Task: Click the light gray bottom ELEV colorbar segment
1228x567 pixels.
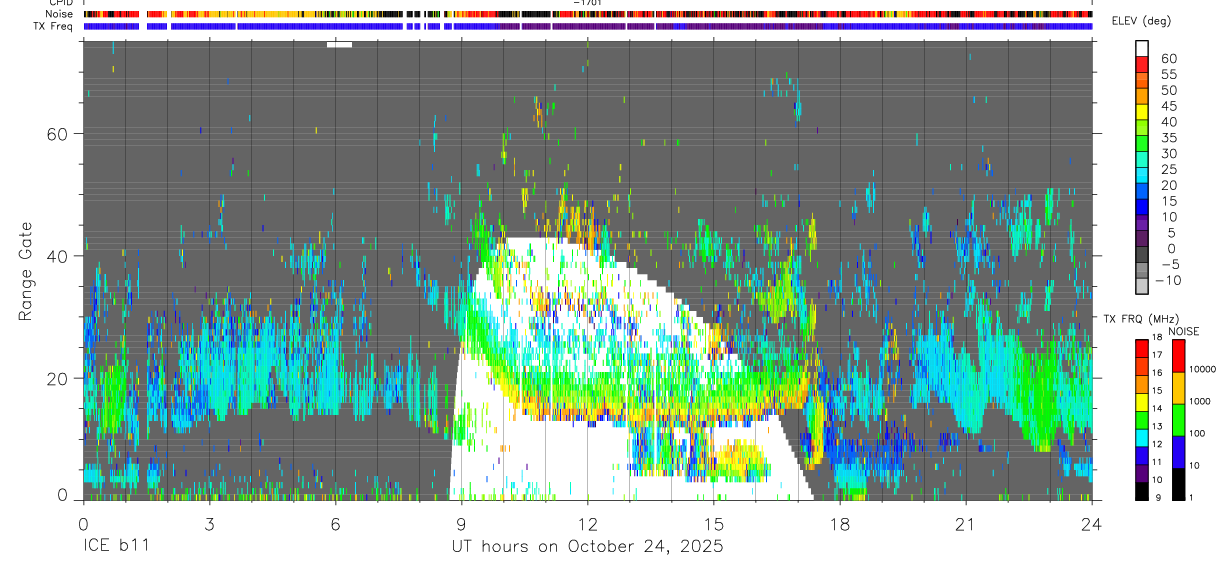Action: point(1142,285)
